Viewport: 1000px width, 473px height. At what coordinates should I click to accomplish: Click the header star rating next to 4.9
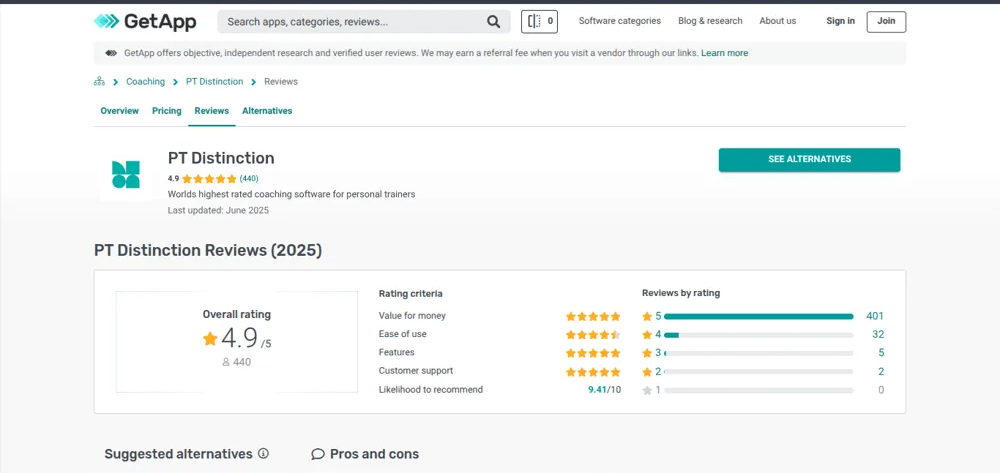pyautogui.click(x=209, y=178)
